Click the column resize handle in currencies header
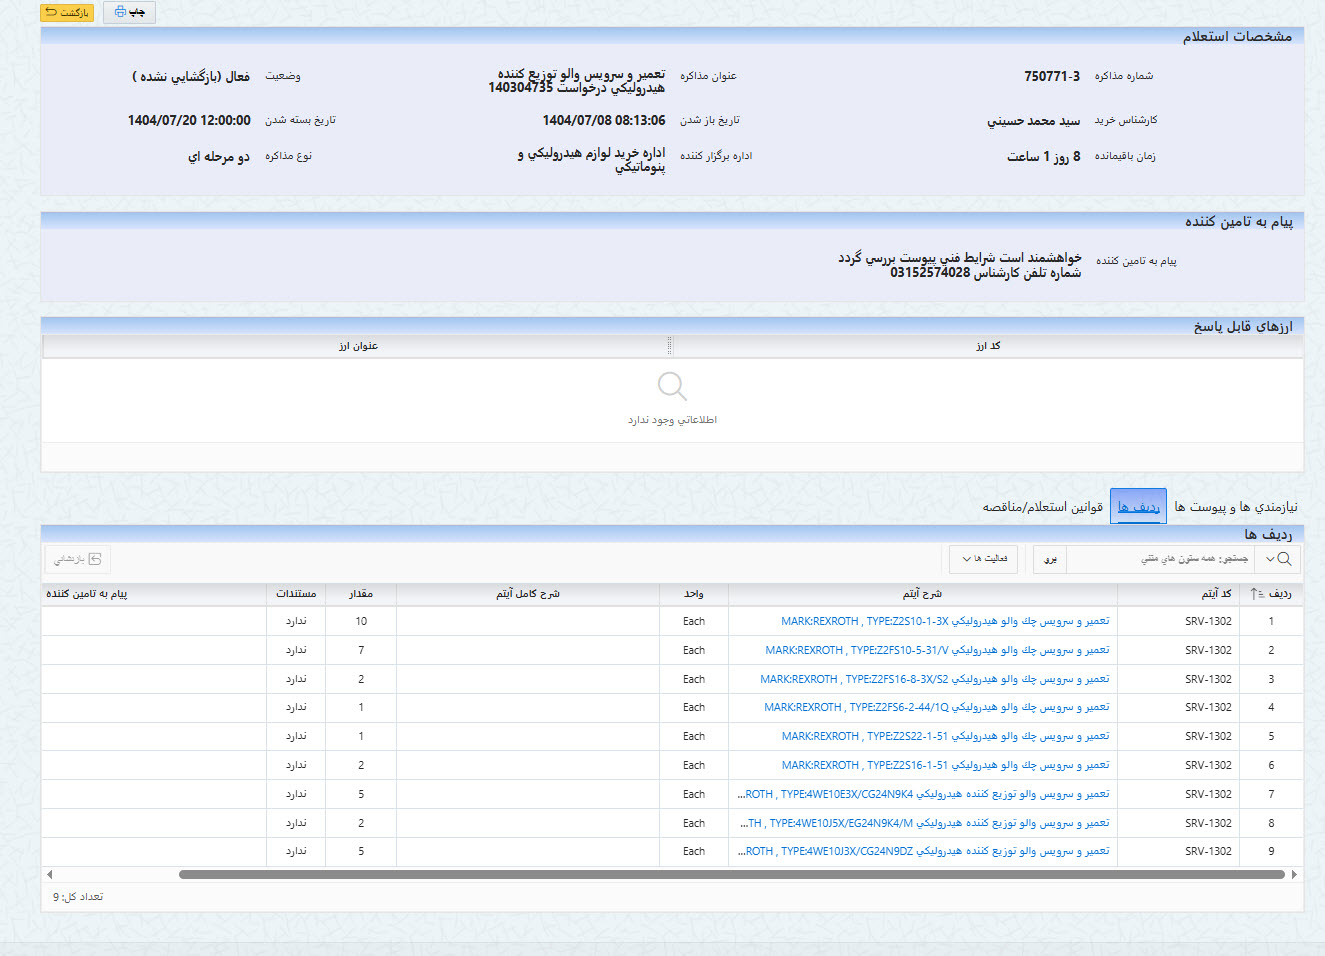 (x=670, y=346)
